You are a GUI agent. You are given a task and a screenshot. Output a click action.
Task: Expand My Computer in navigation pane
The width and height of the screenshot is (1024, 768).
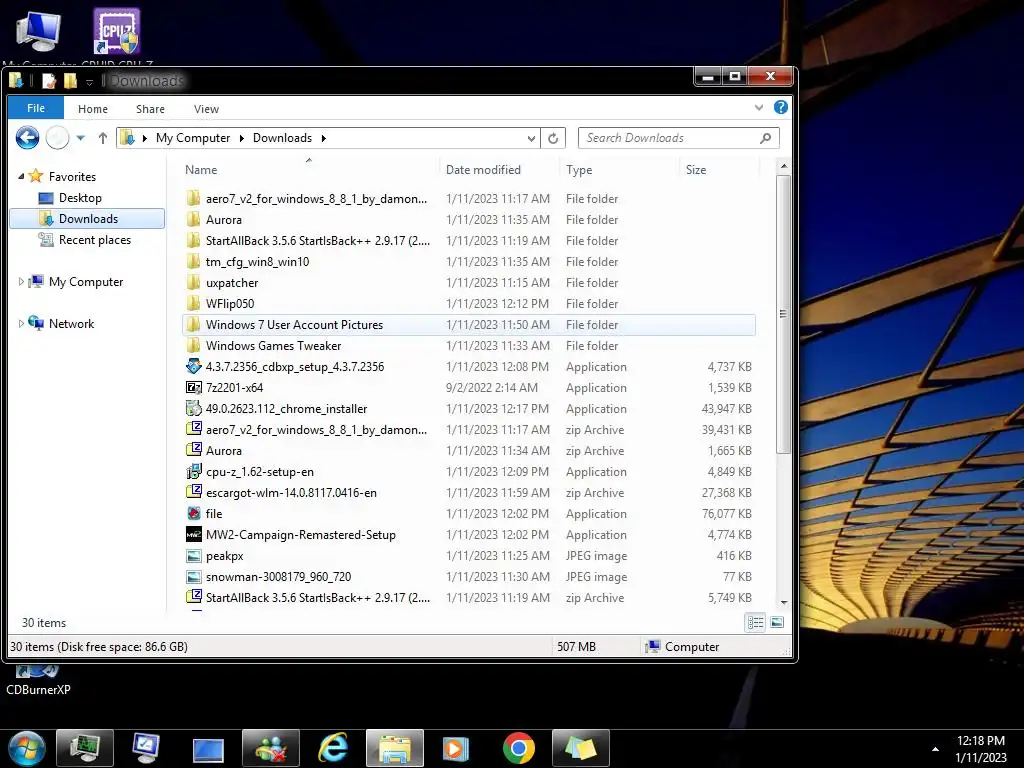tap(21, 281)
